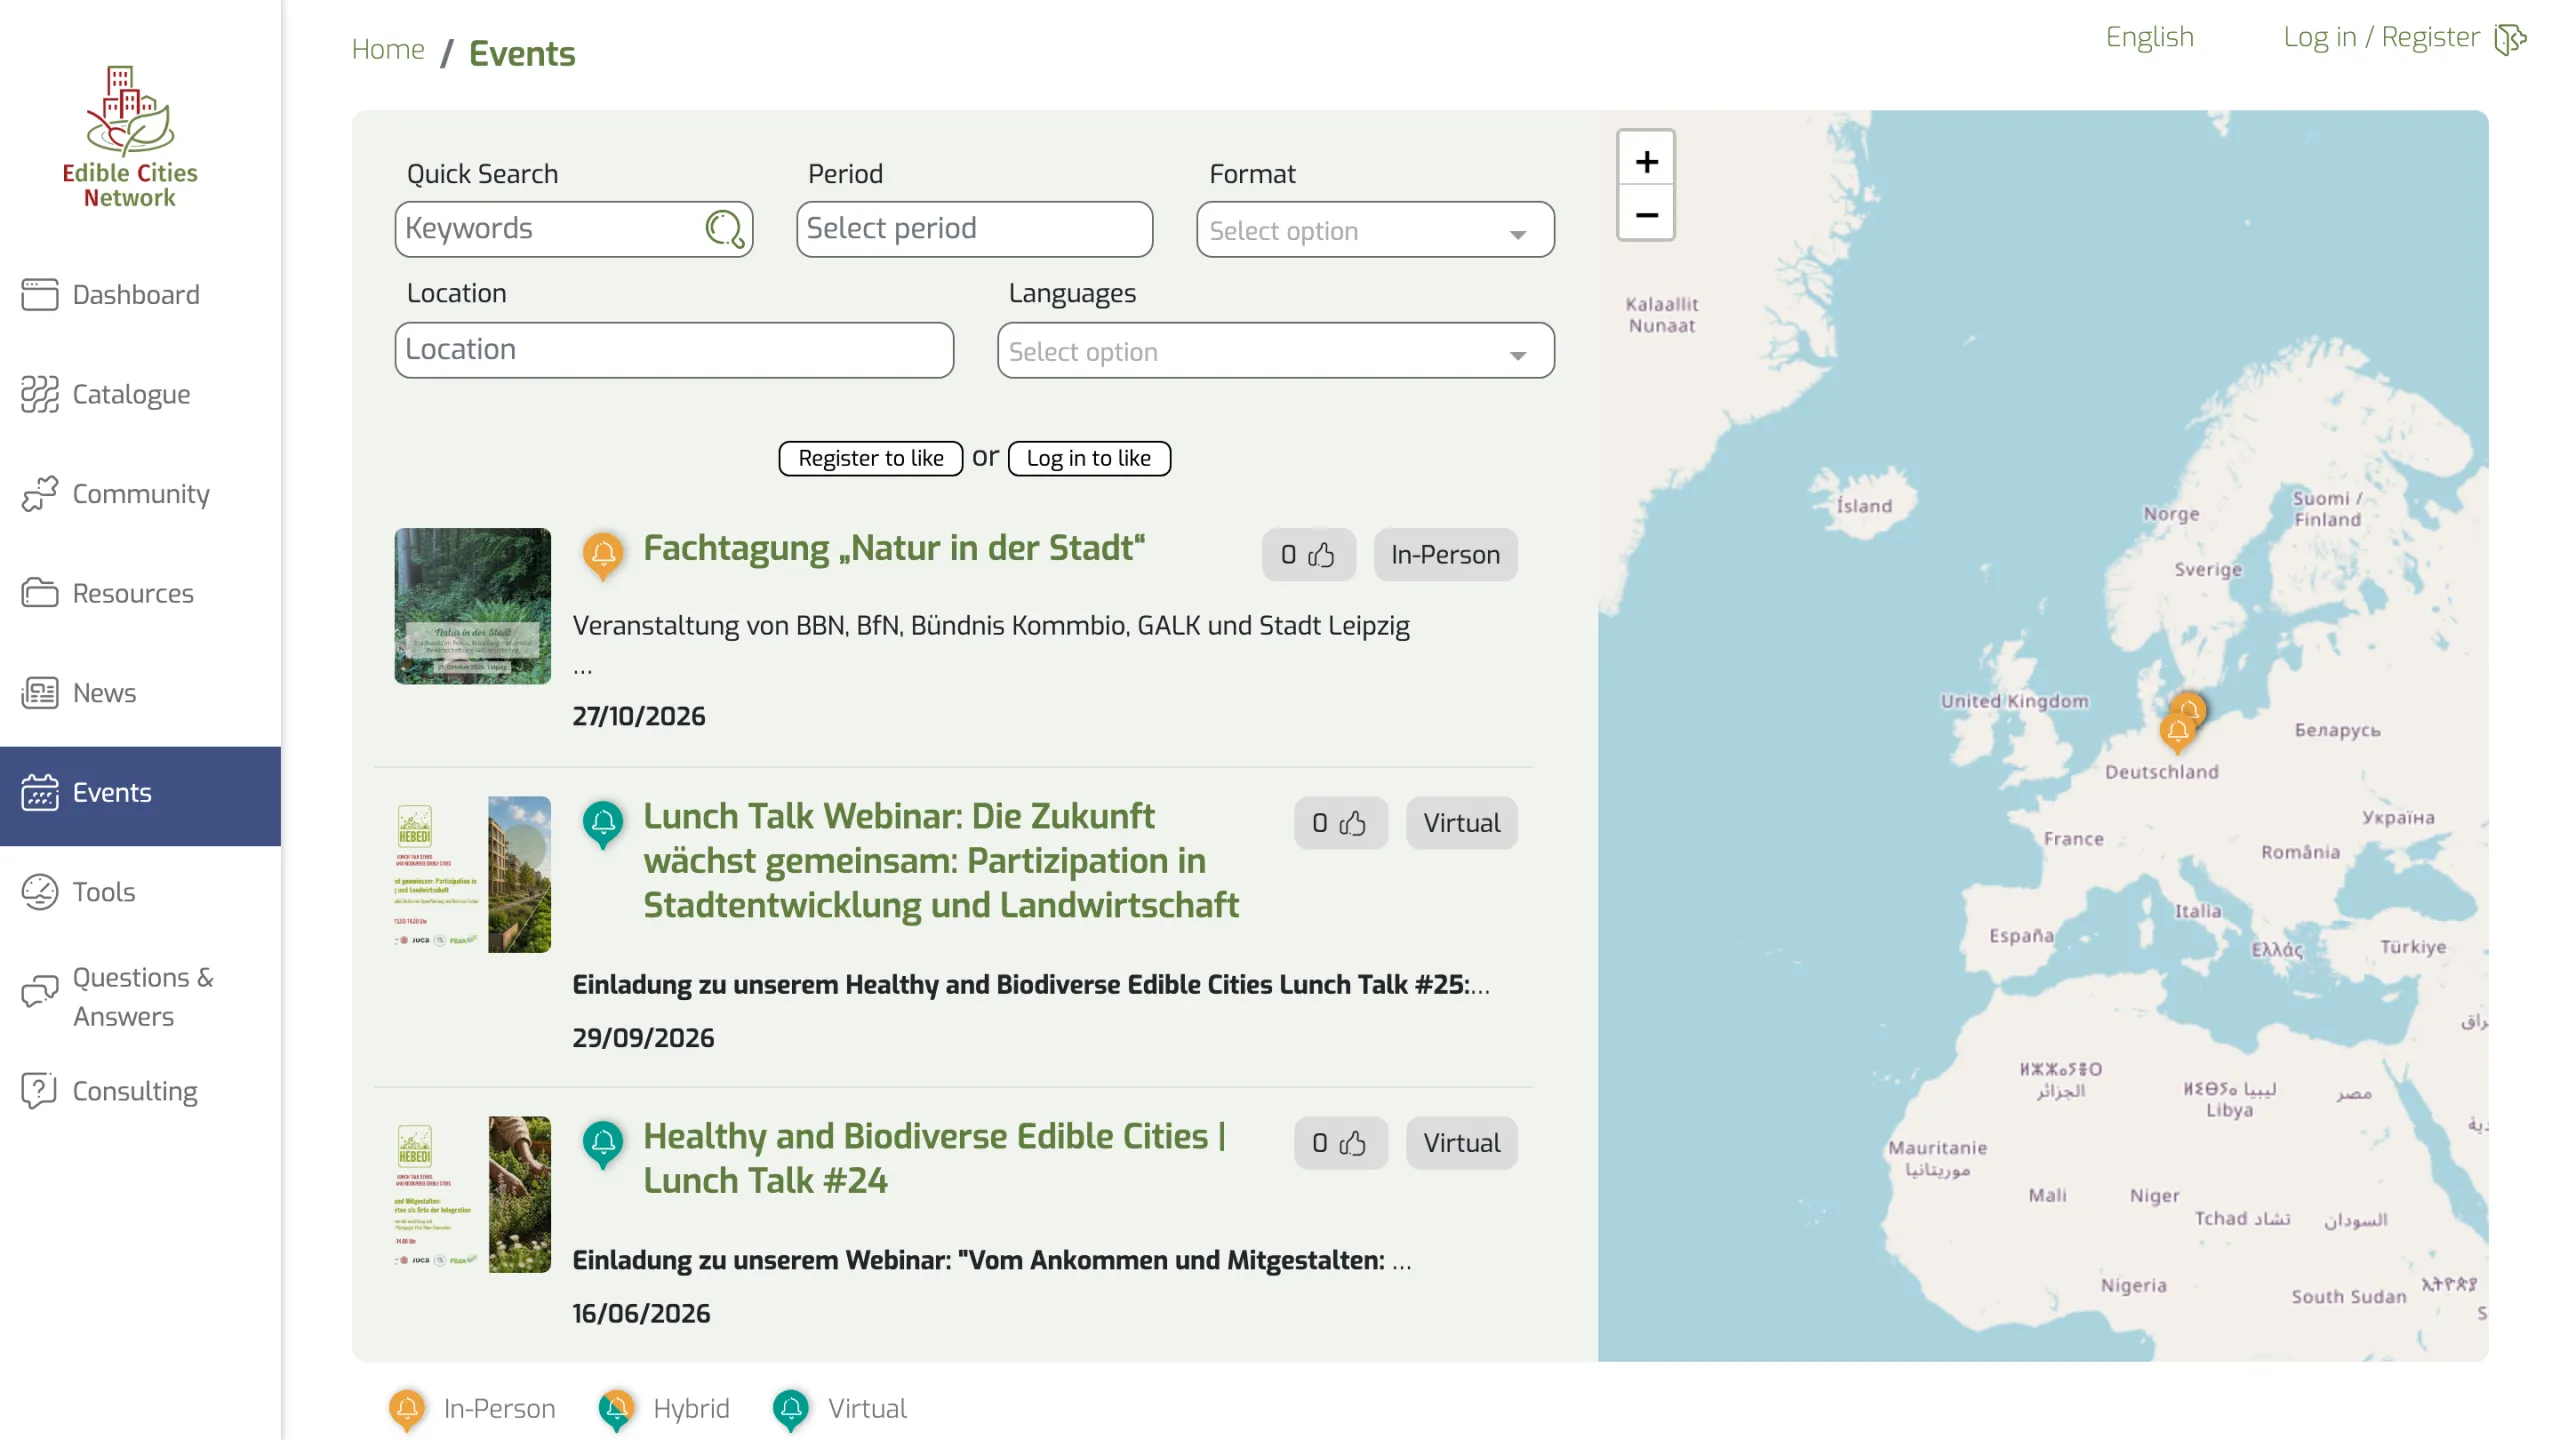Click the In-Person tag on Fachtagung event

coord(1445,555)
